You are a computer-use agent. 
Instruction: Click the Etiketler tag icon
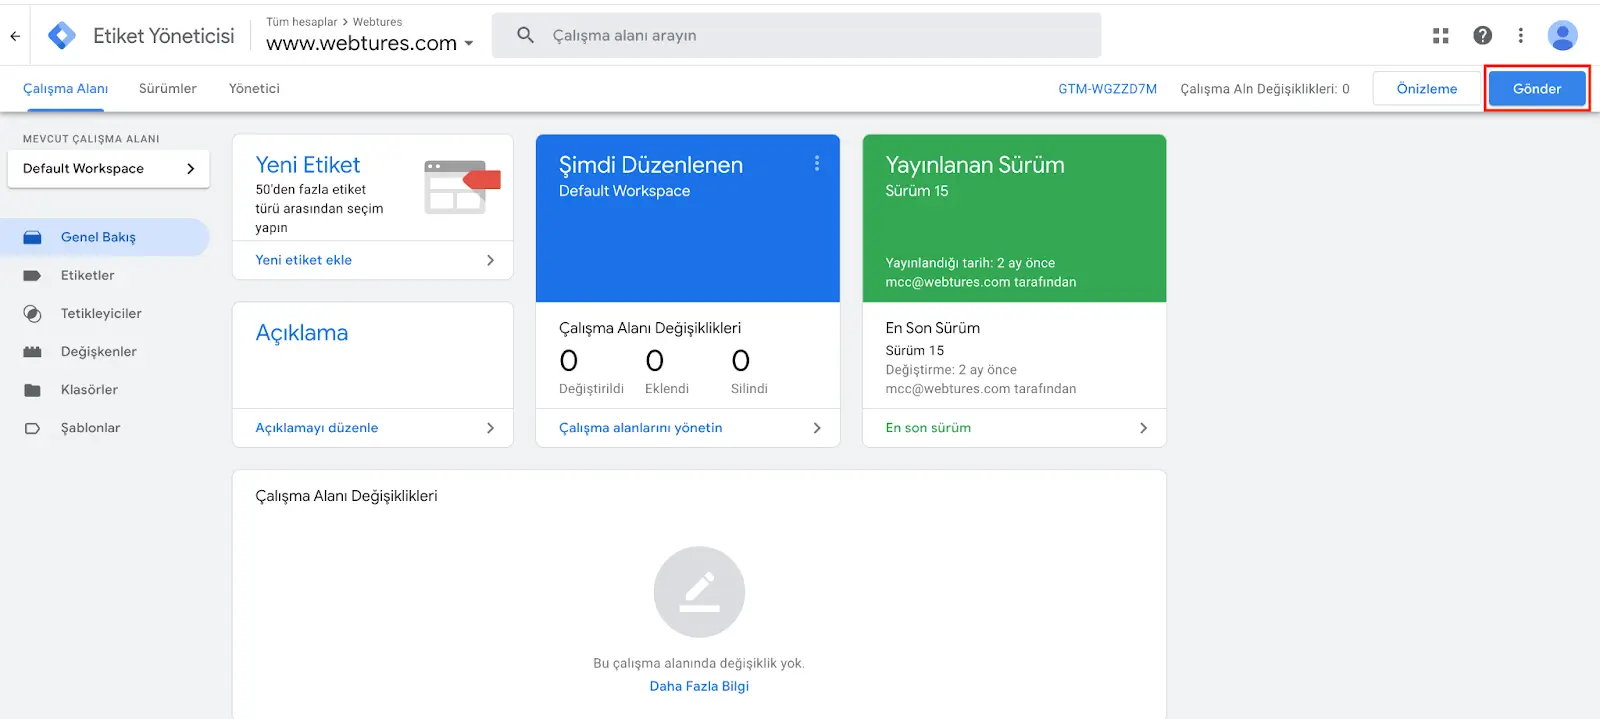click(x=32, y=275)
